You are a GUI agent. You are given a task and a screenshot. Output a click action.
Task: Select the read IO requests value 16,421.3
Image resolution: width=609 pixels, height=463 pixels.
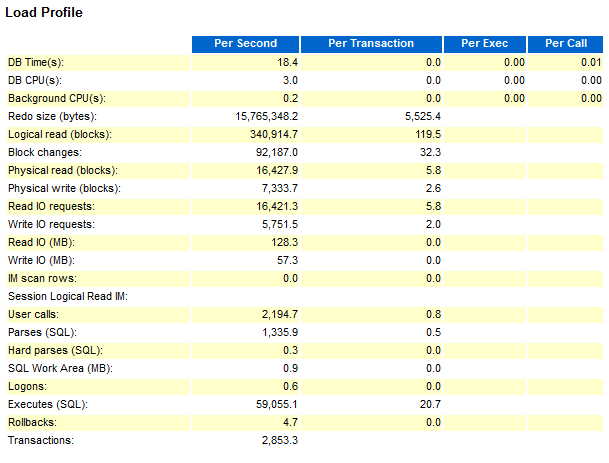pos(277,206)
